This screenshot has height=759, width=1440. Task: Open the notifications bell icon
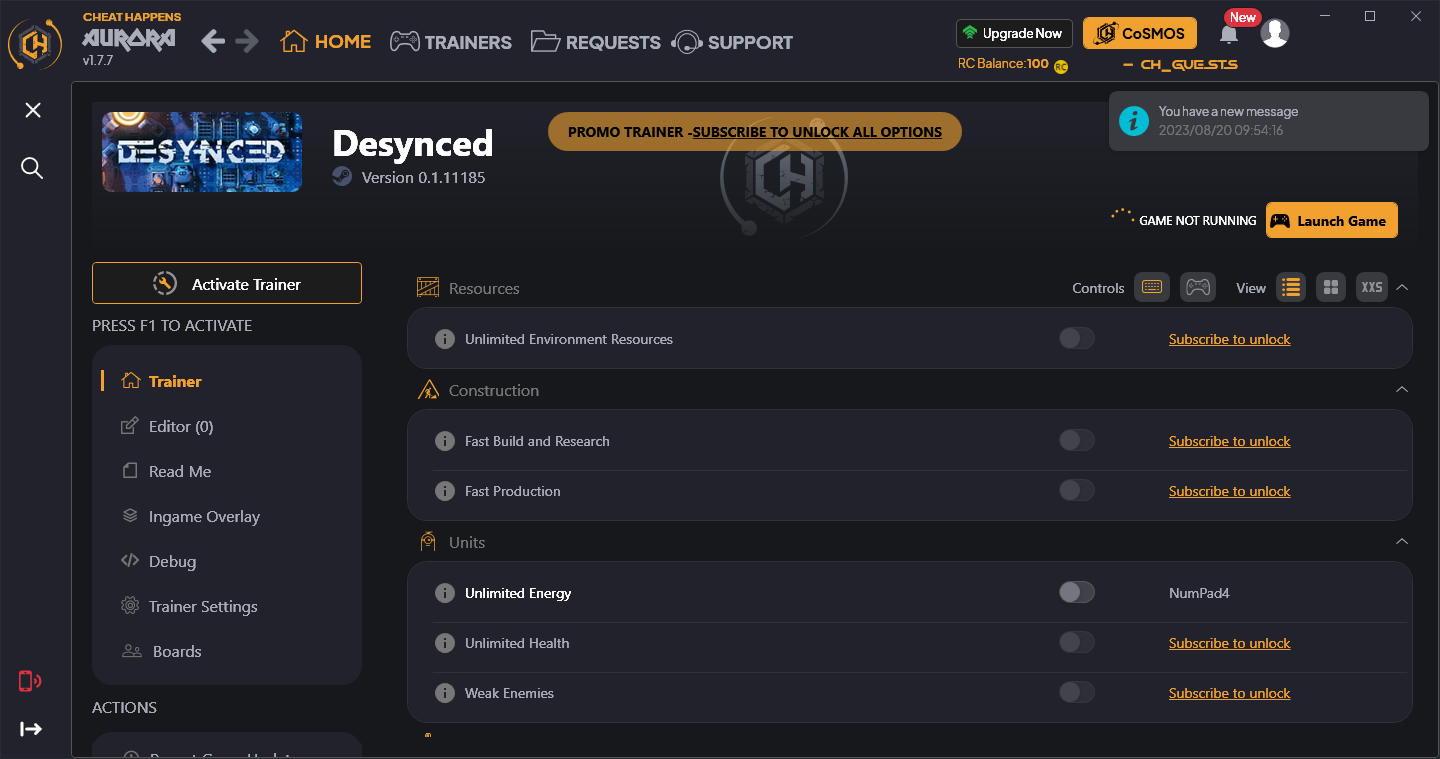tap(1229, 34)
